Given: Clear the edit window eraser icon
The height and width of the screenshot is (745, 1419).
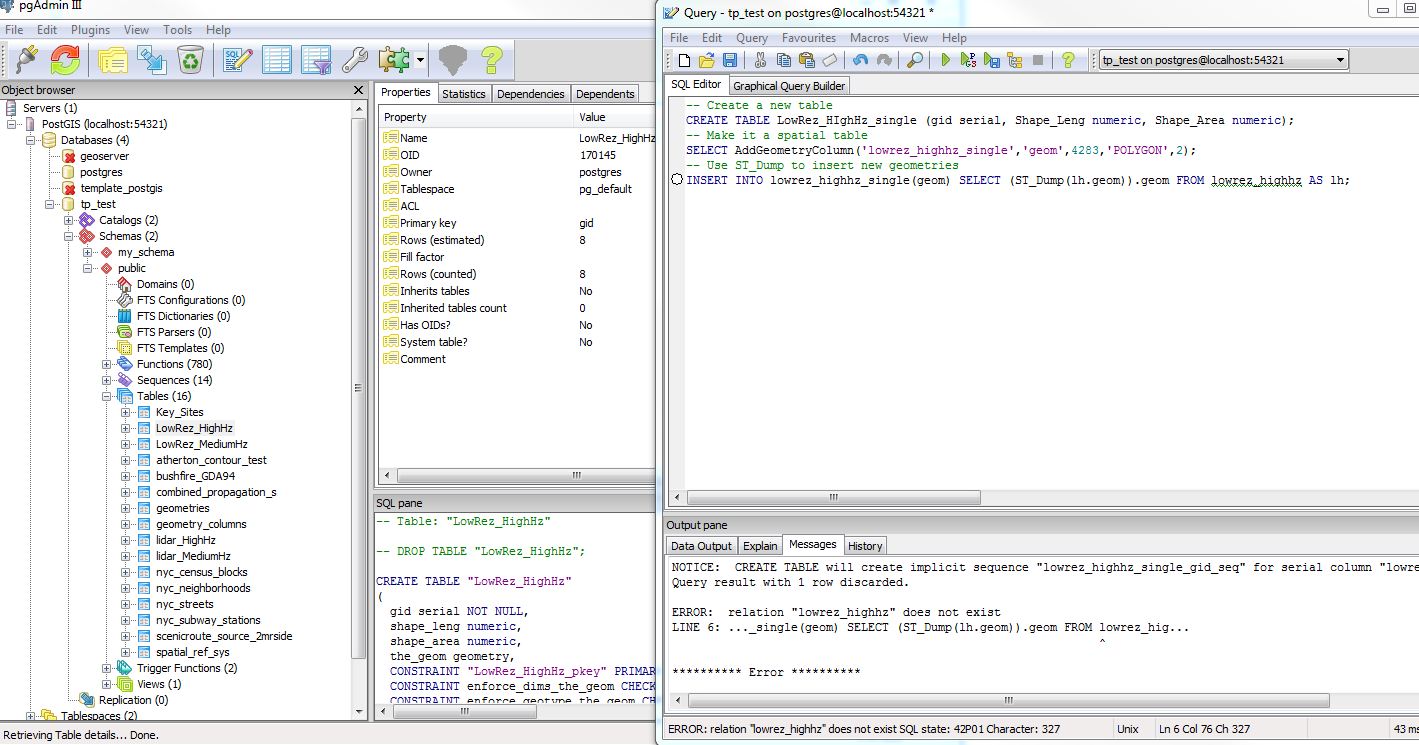Looking at the screenshot, I should pos(829,60).
